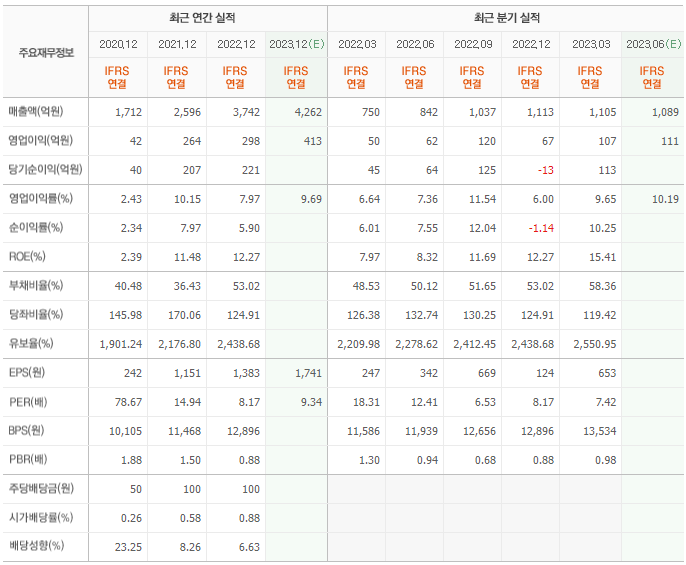This screenshot has width=686, height=565.
Task: Click the 2022.09 quarterly column header
Action: (x=473, y=44)
